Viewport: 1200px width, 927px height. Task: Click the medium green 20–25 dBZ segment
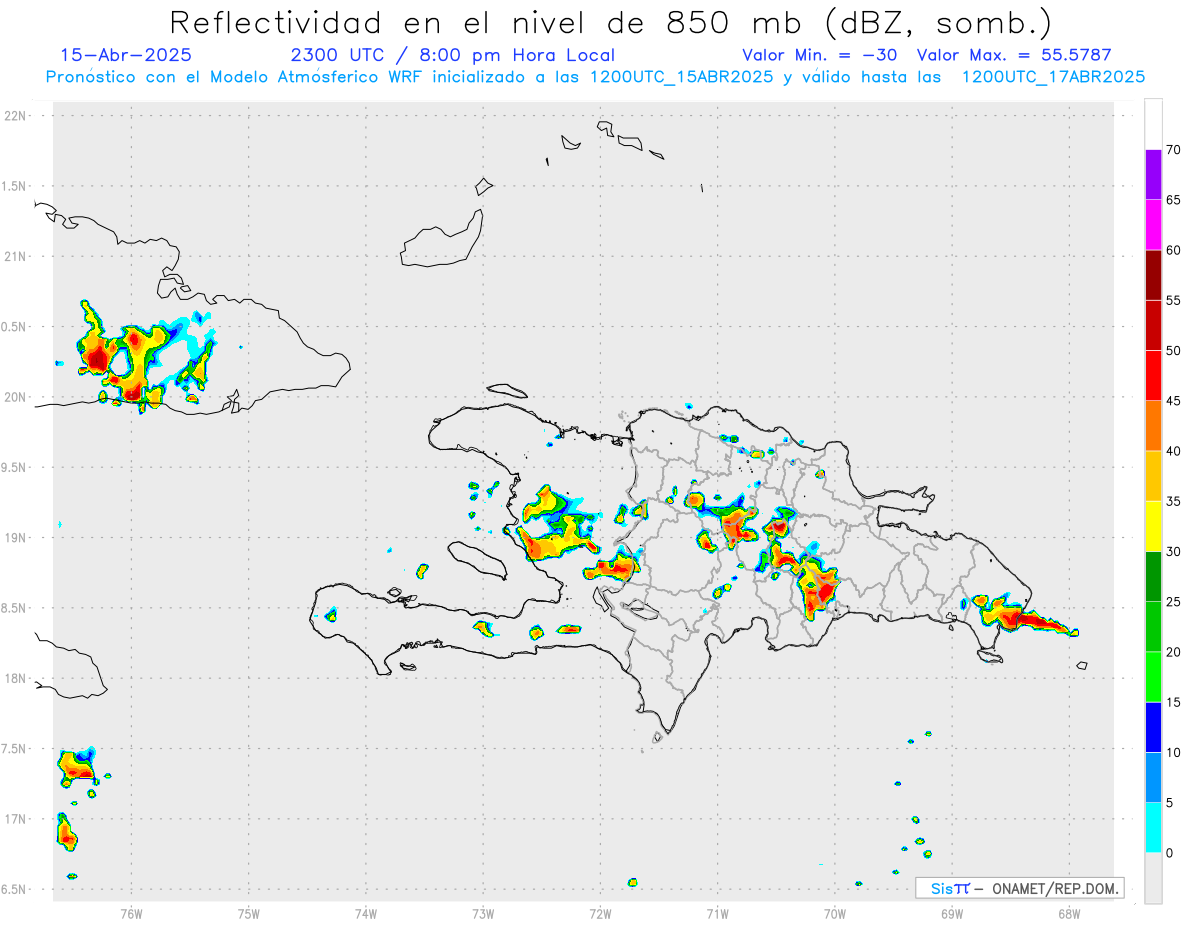click(x=1153, y=627)
